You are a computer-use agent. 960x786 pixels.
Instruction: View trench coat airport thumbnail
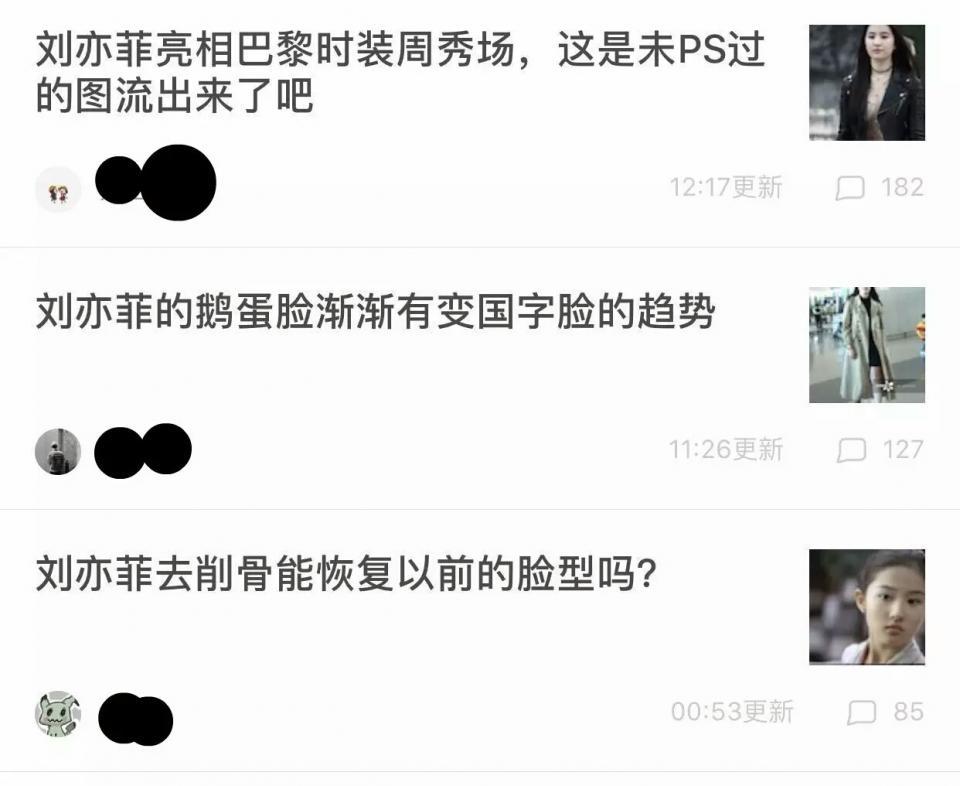(867, 345)
